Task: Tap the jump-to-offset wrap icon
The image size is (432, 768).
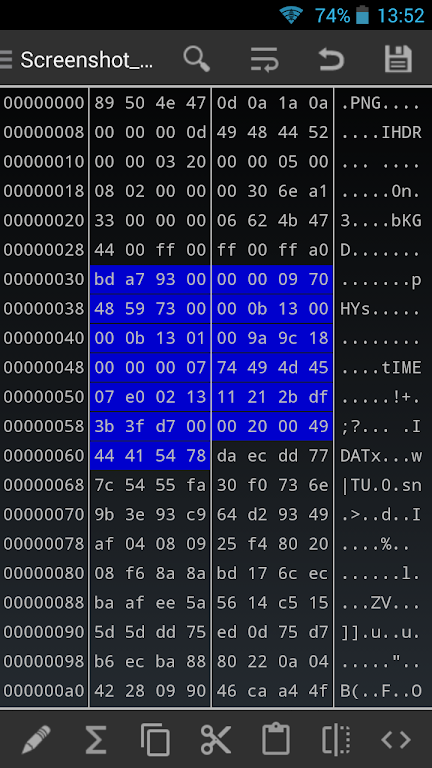Action: click(264, 59)
